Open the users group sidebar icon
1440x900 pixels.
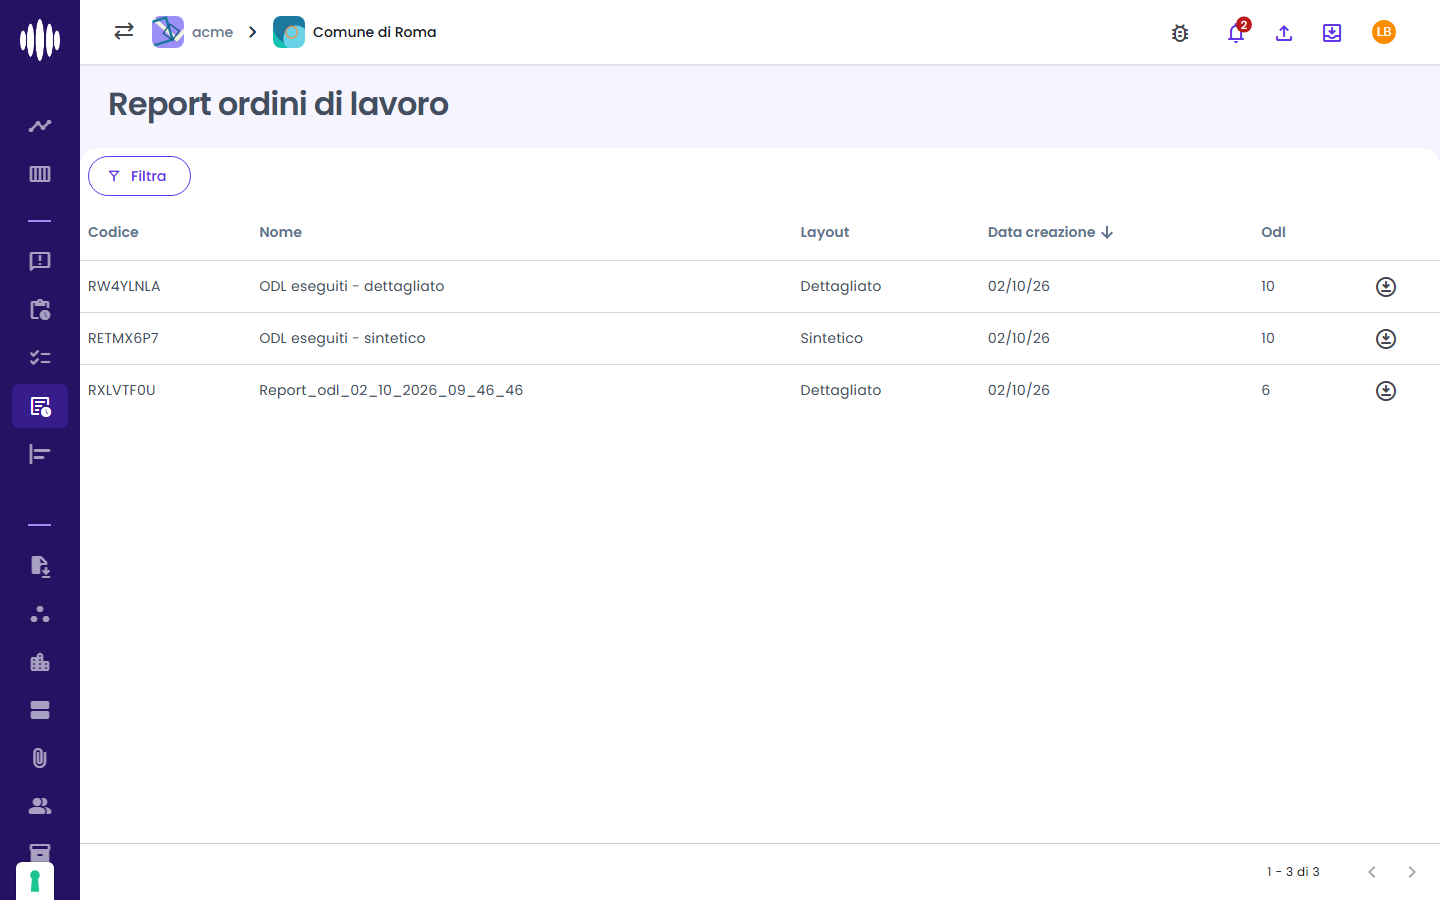(40, 806)
